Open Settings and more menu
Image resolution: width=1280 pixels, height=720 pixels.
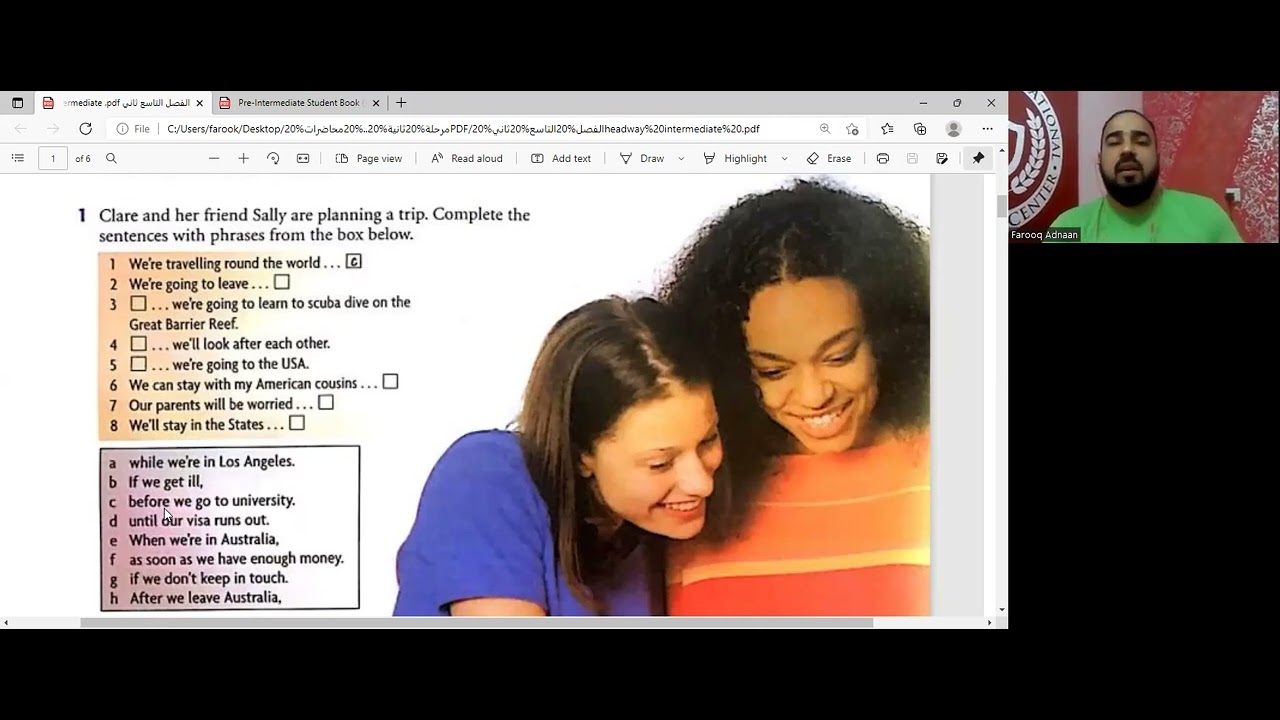pos(987,129)
